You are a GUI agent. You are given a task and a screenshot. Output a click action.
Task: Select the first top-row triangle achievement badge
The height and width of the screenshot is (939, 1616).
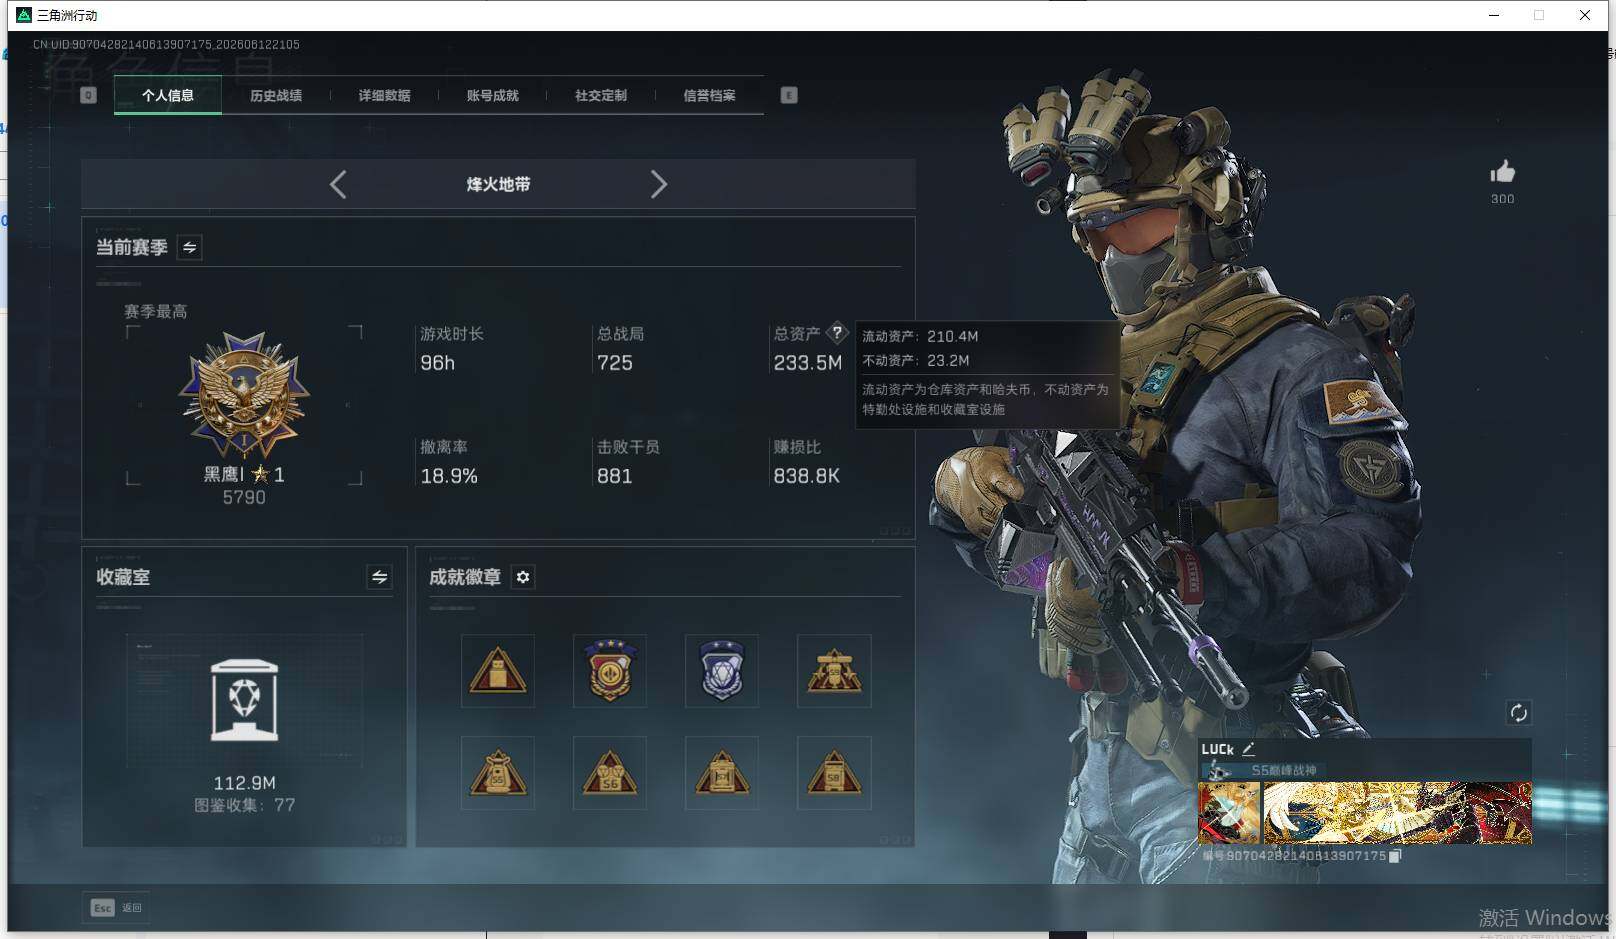498,671
